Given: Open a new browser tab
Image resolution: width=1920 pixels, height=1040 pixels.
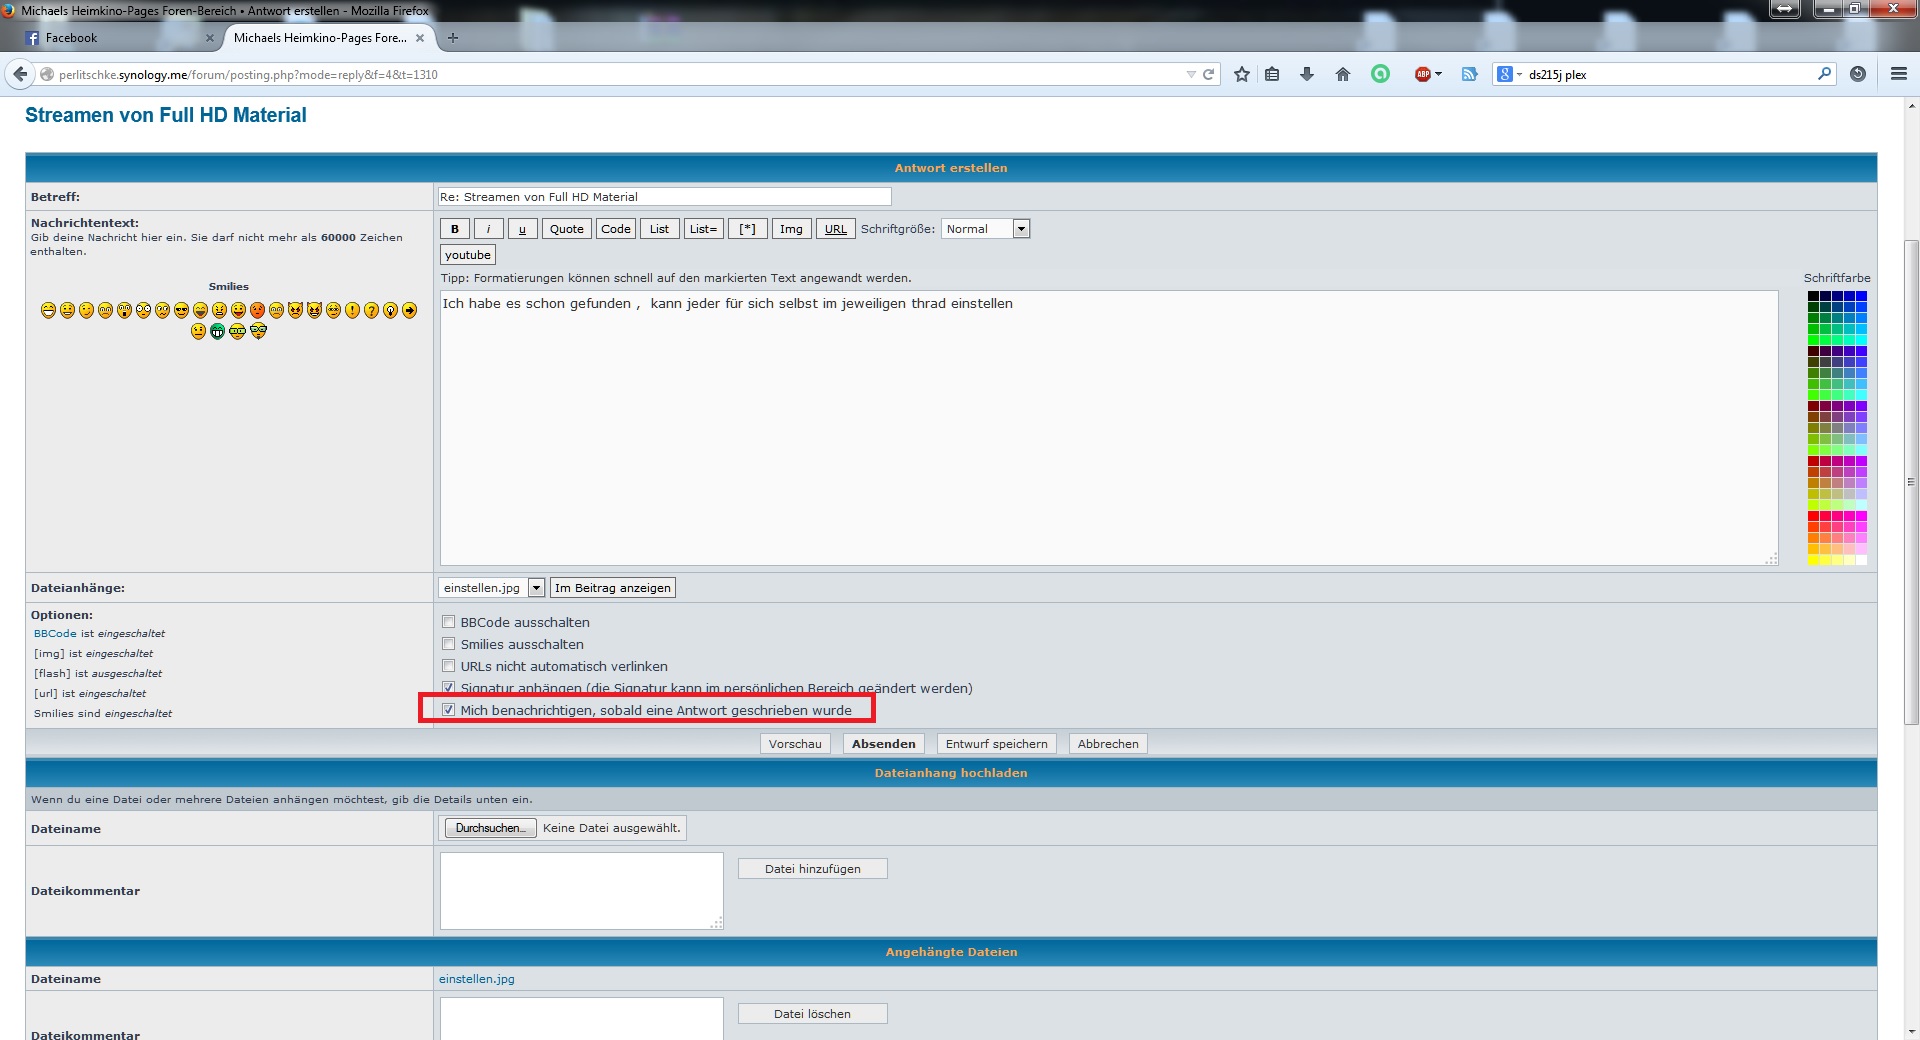Looking at the screenshot, I should pos(453,38).
